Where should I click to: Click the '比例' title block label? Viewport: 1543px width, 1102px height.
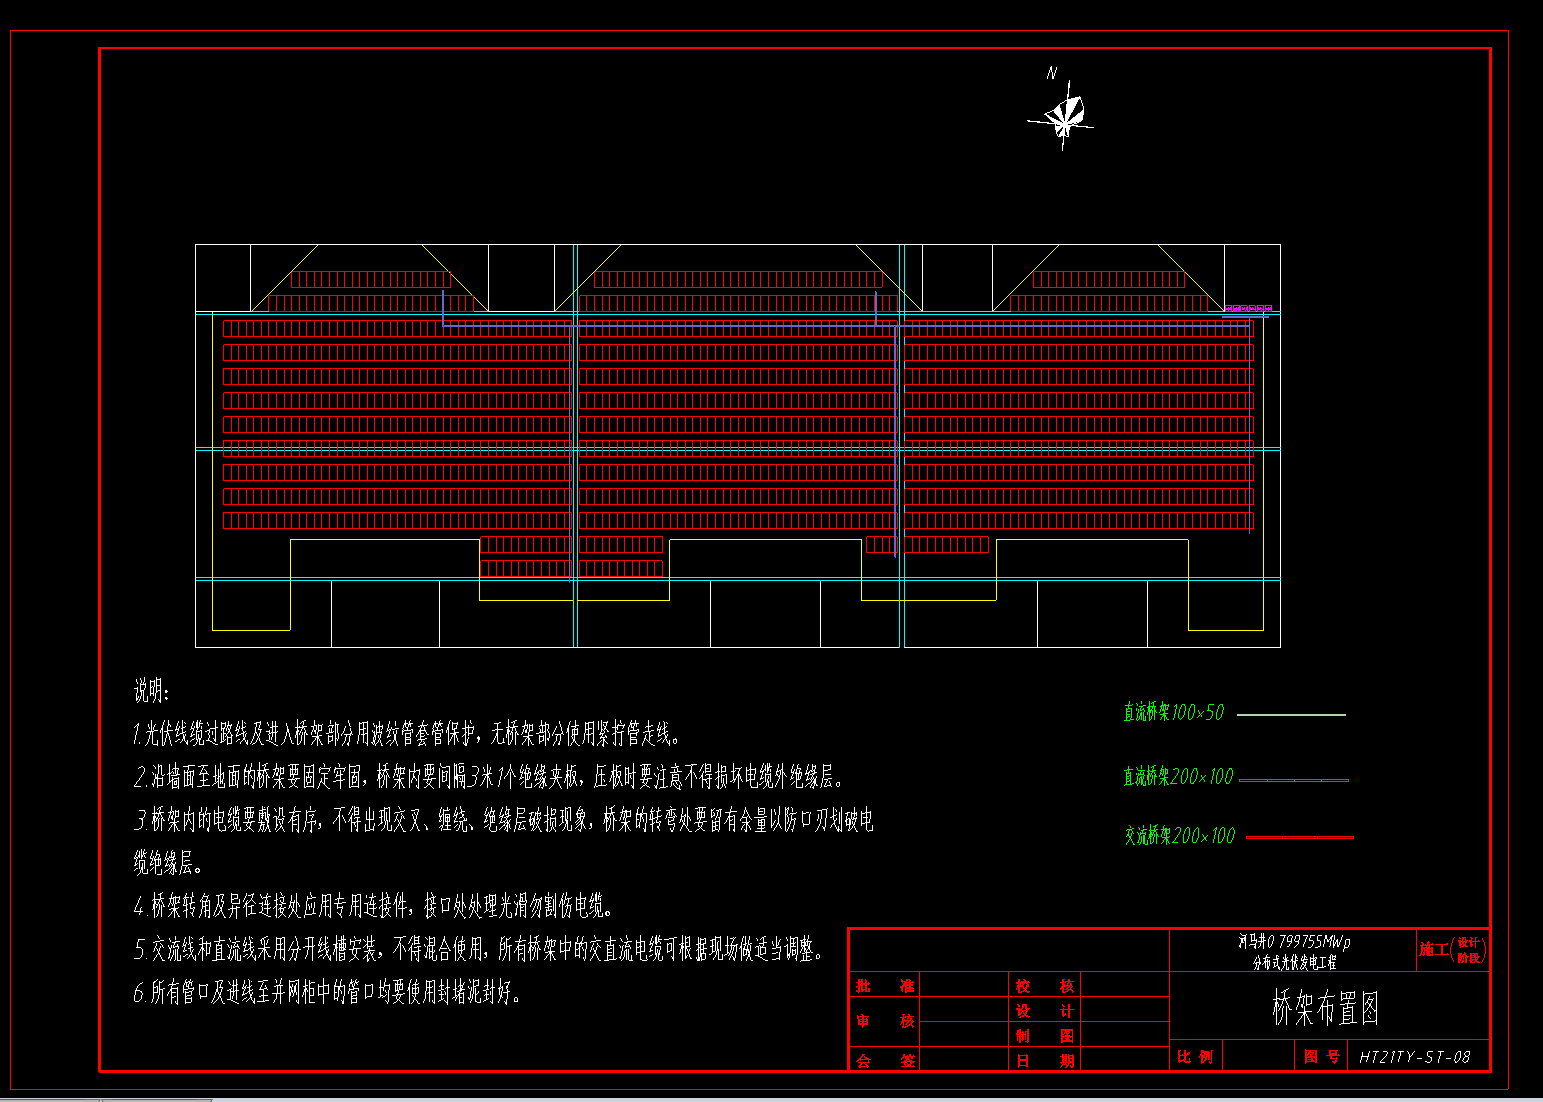pos(1195,1056)
